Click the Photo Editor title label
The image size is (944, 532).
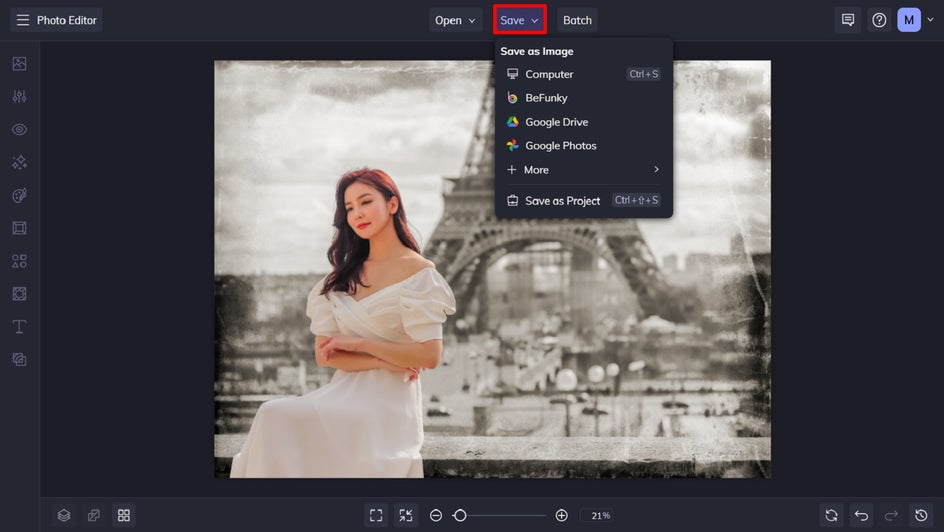click(67, 20)
